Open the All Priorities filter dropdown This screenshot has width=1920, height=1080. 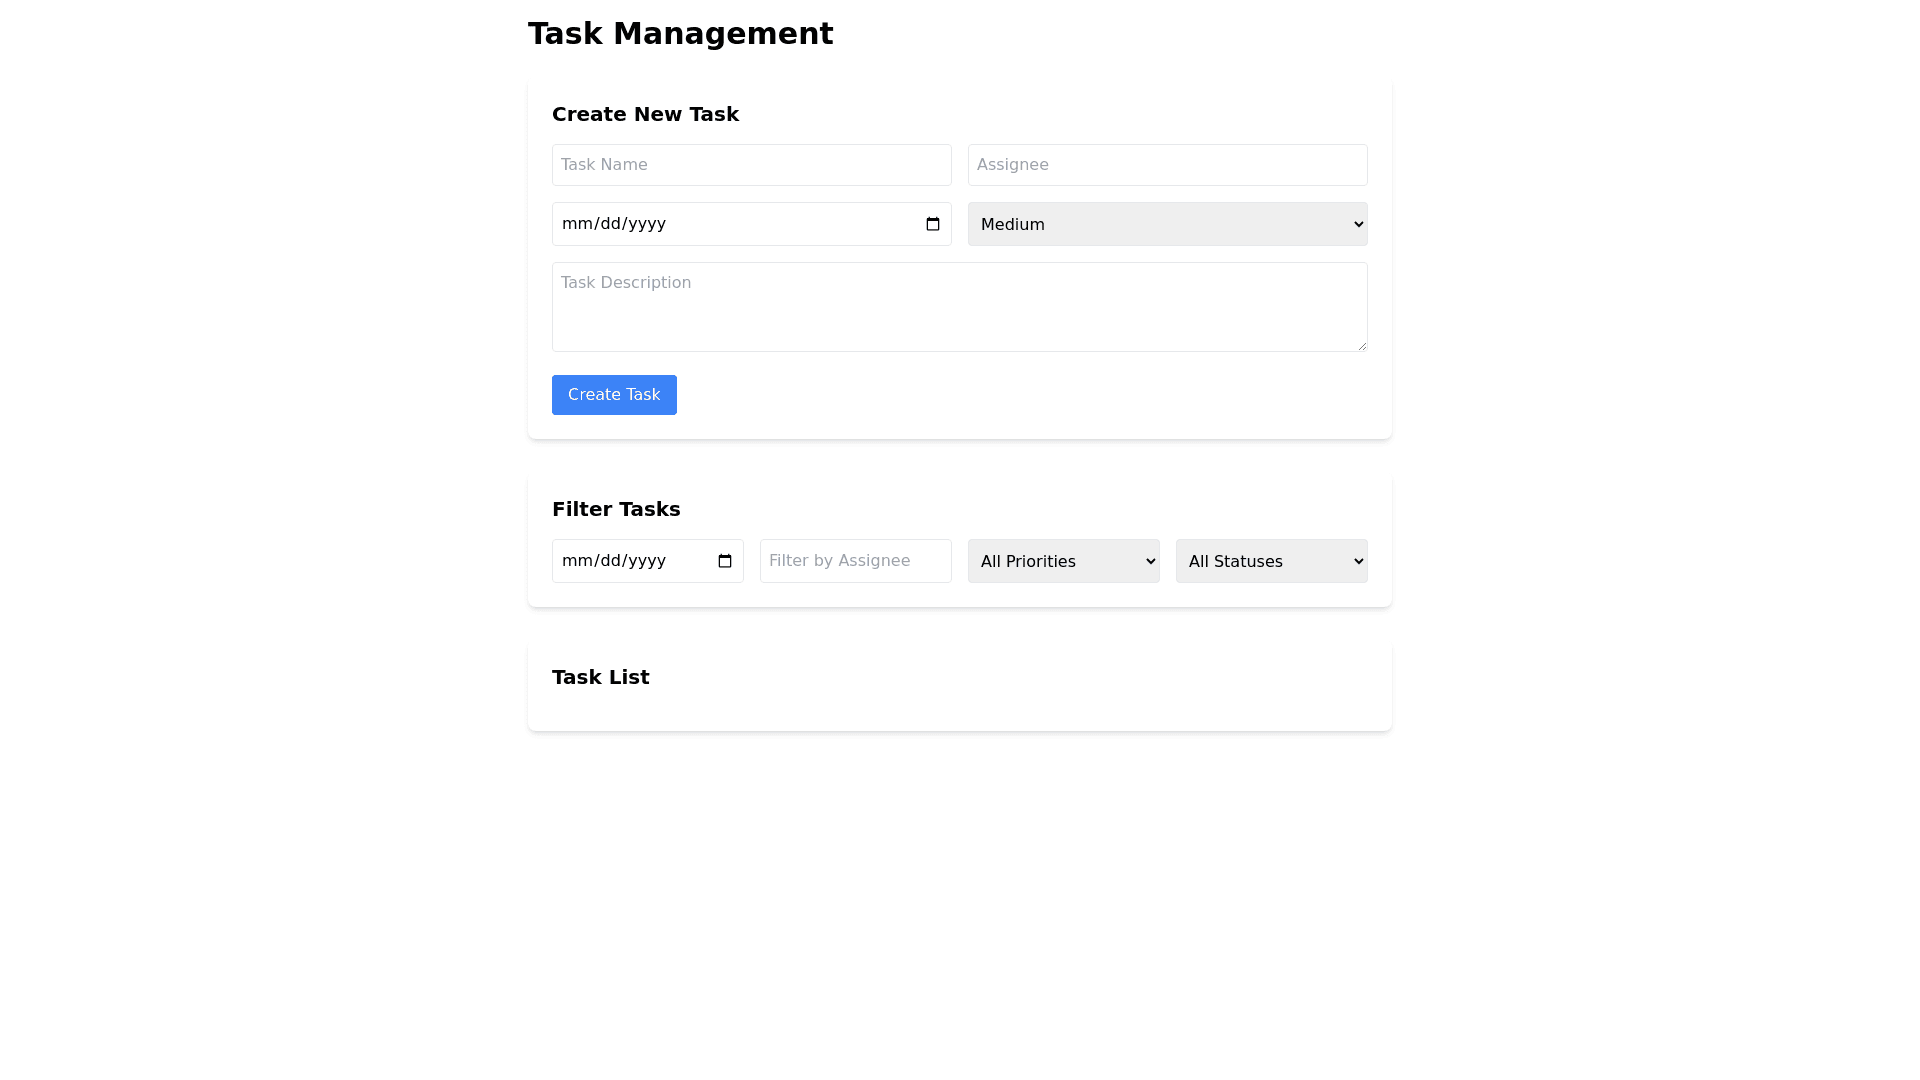pos(1063,561)
